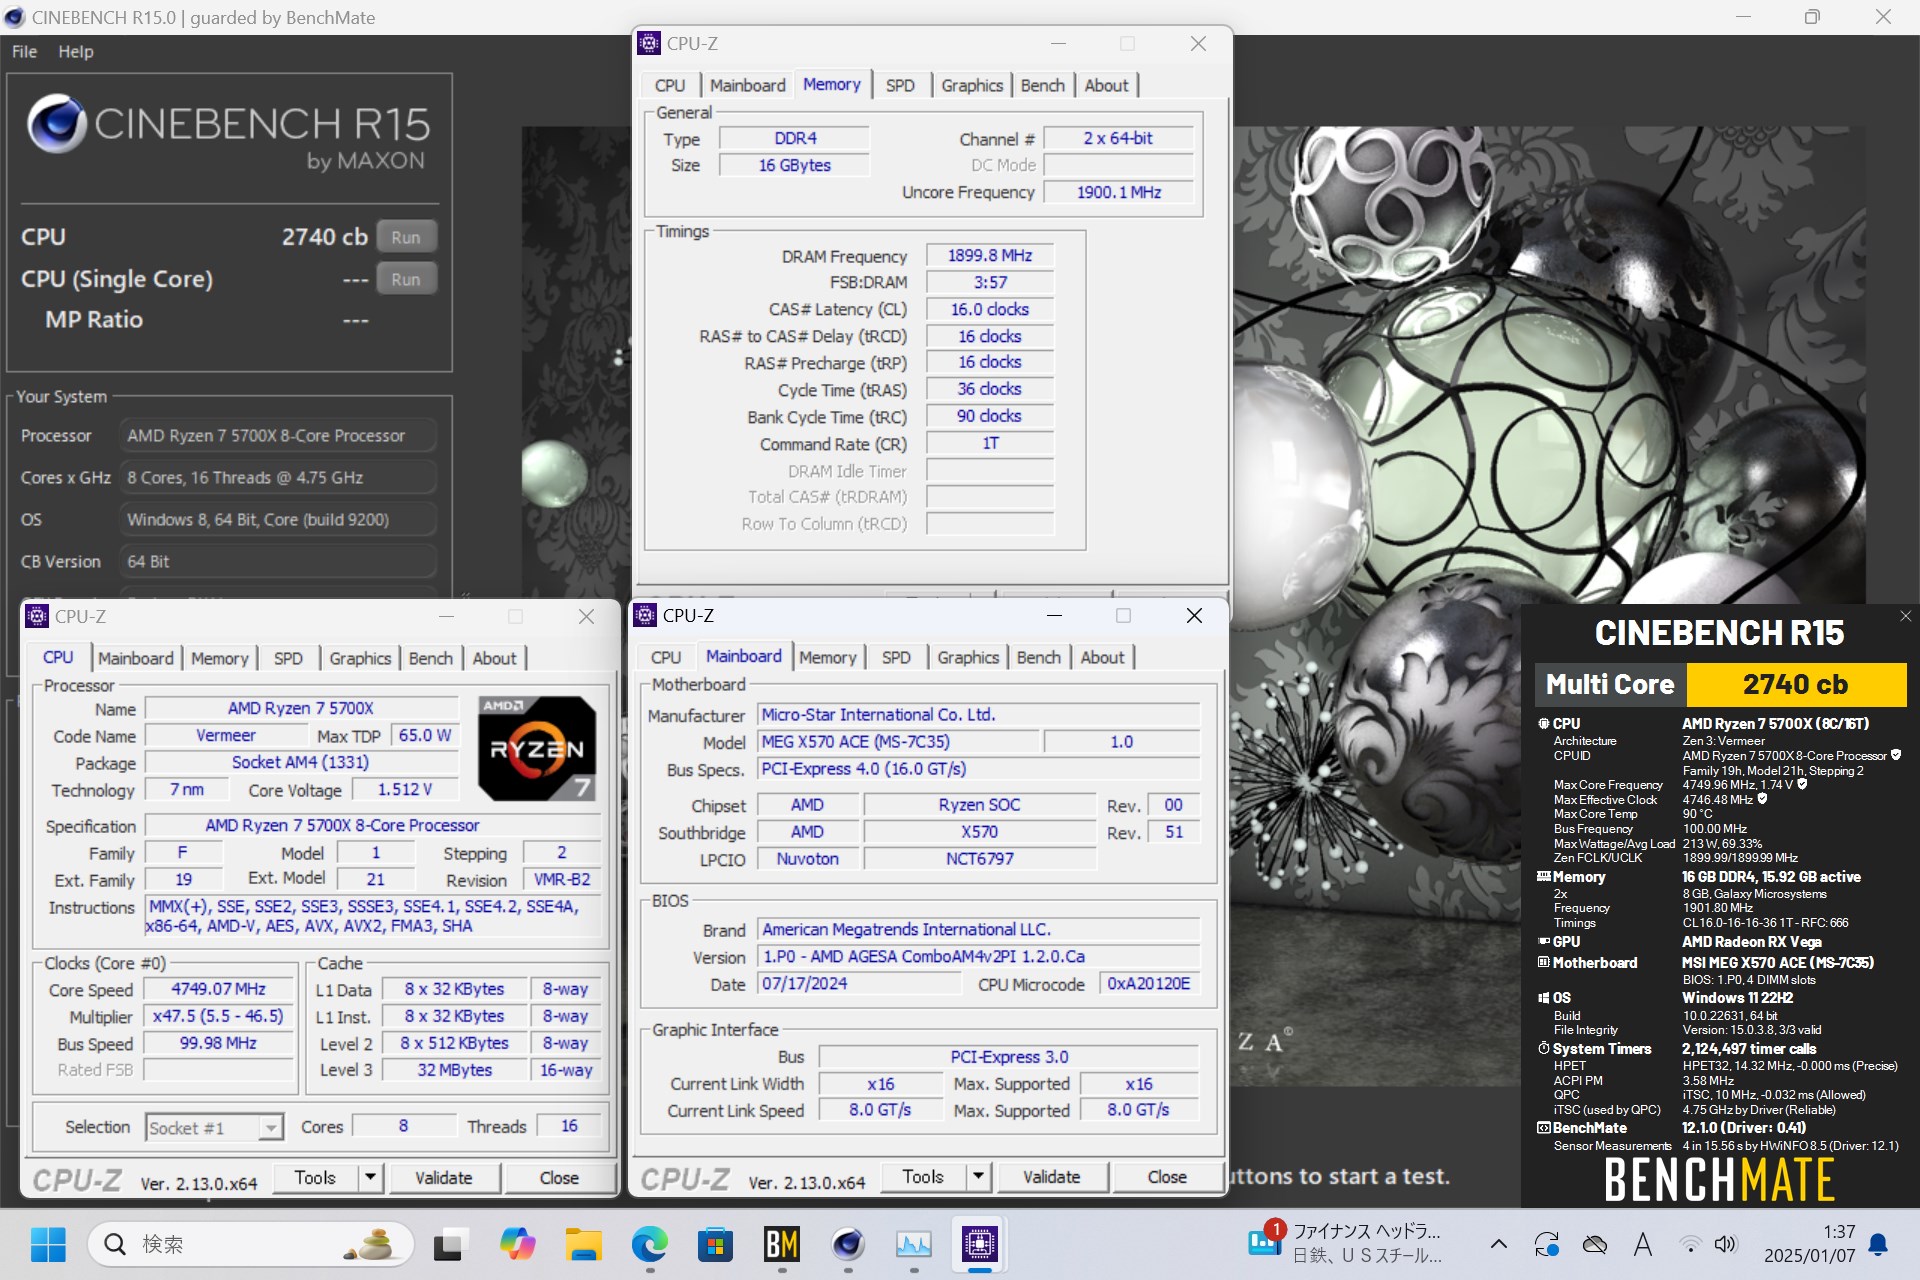Switch to SPD tab in top CPU-Z window
This screenshot has height=1280, width=1920.
click(900, 86)
